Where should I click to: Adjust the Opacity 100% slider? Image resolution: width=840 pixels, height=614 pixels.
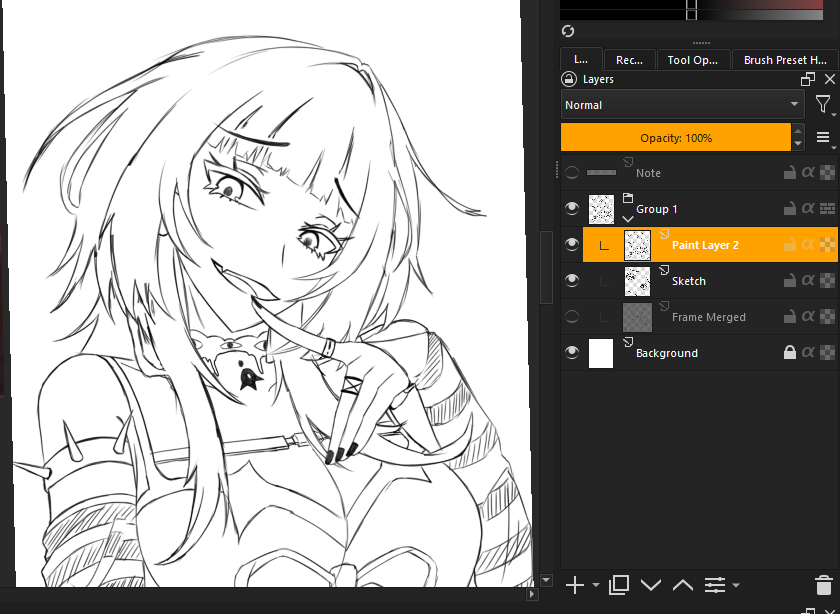click(676, 138)
